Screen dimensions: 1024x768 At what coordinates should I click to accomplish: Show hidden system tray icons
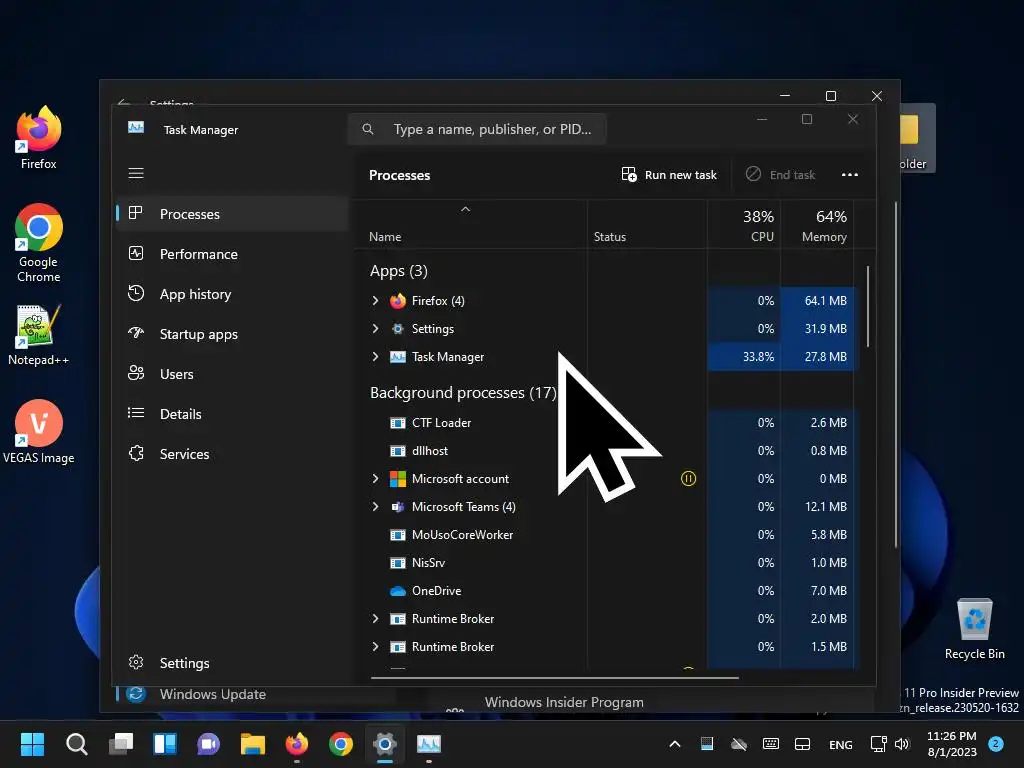pos(675,744)
